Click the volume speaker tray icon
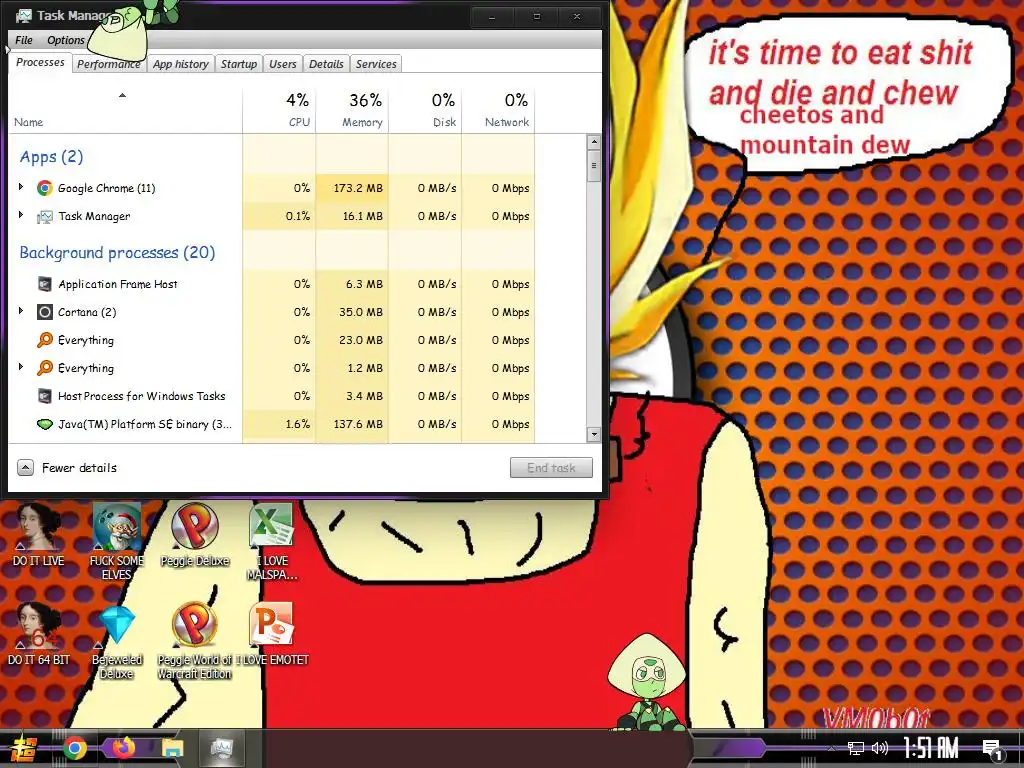This screenshot has height=768, width=1024. click(880, 748)
